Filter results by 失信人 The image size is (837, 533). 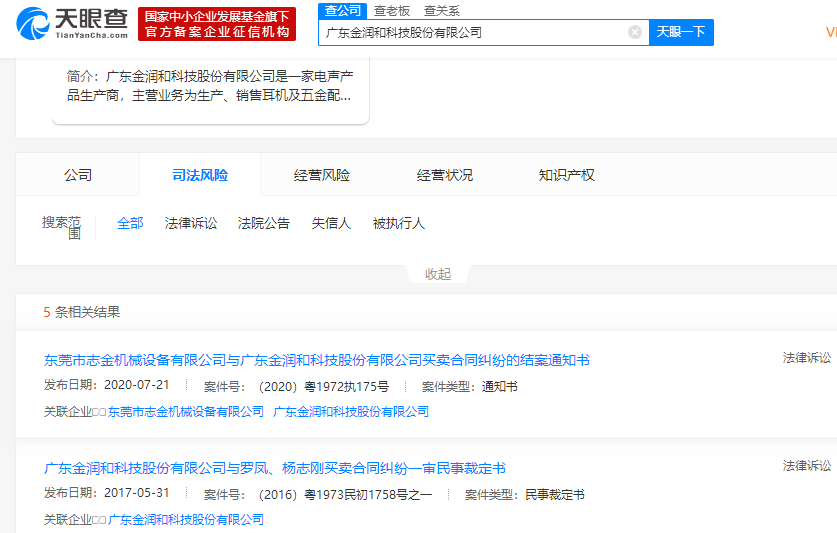point(331,223)
